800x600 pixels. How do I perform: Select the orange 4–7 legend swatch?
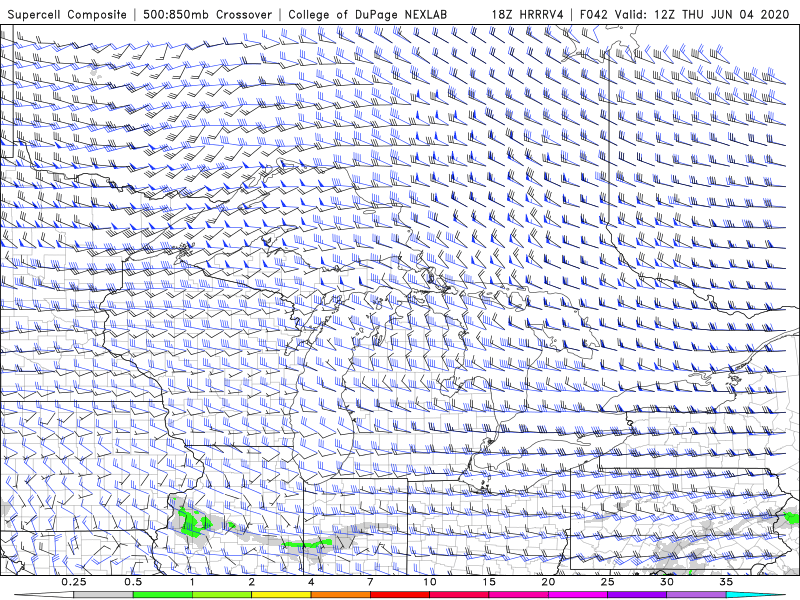340,595
